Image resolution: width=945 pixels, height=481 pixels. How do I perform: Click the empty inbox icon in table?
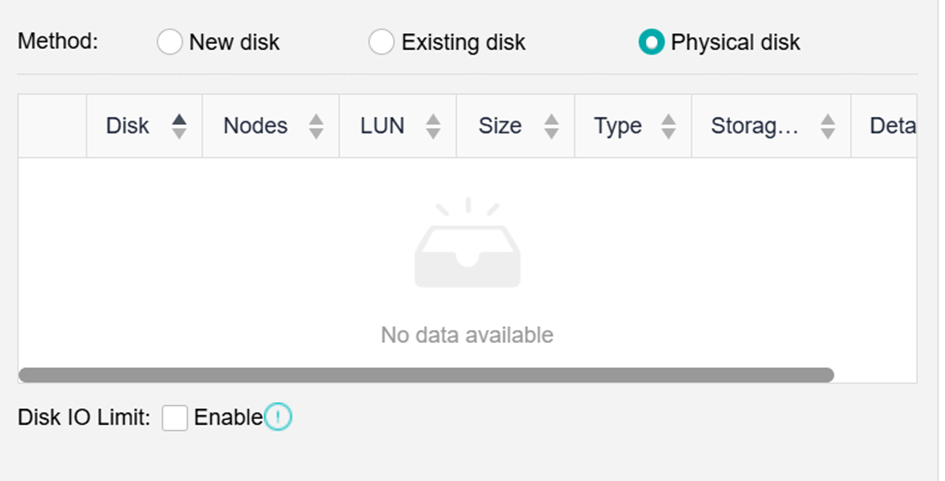[x=467, y=245]
